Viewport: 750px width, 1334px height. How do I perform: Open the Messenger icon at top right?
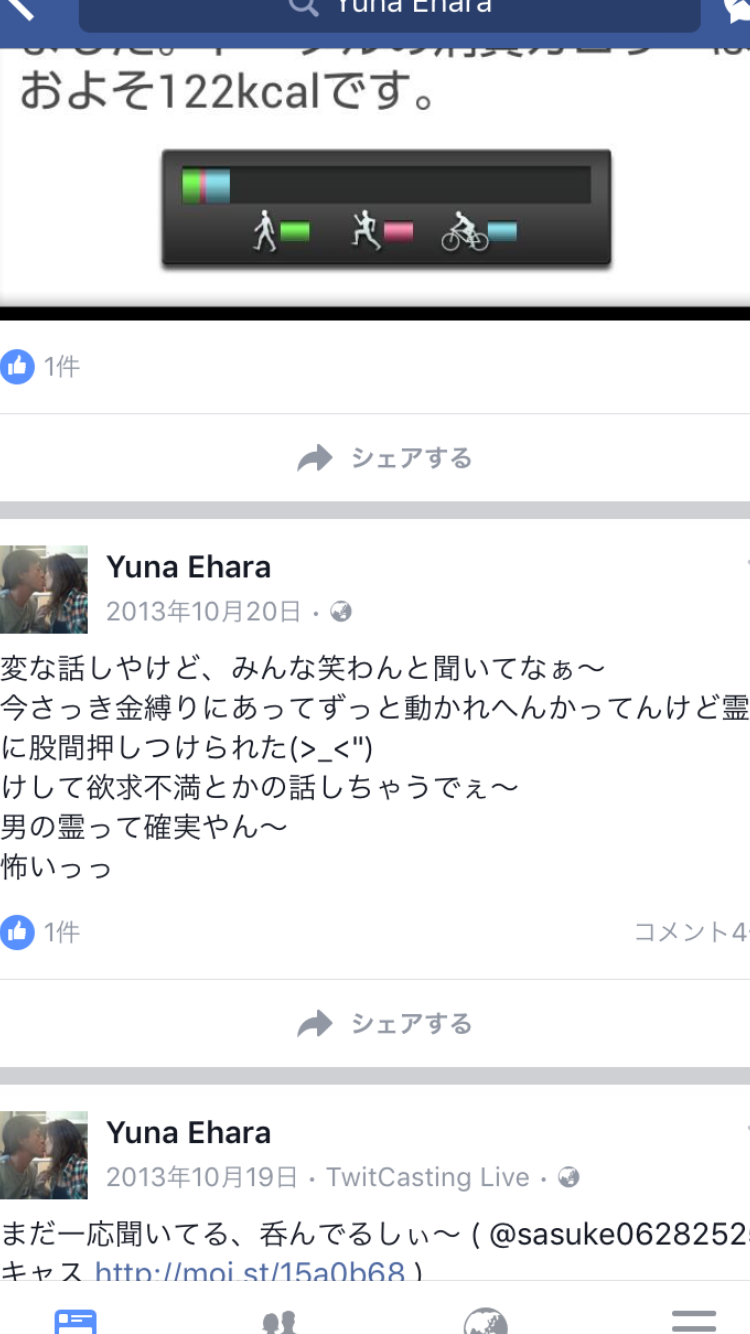click(x=738, y=10)
